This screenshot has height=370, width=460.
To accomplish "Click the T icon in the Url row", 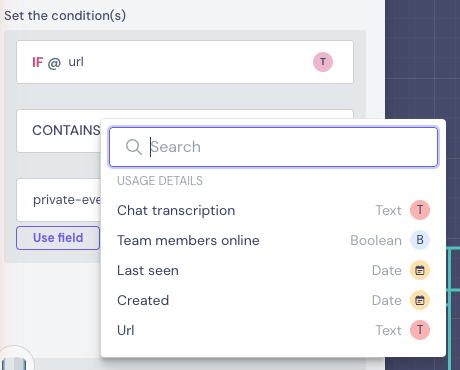I will 420,330.
